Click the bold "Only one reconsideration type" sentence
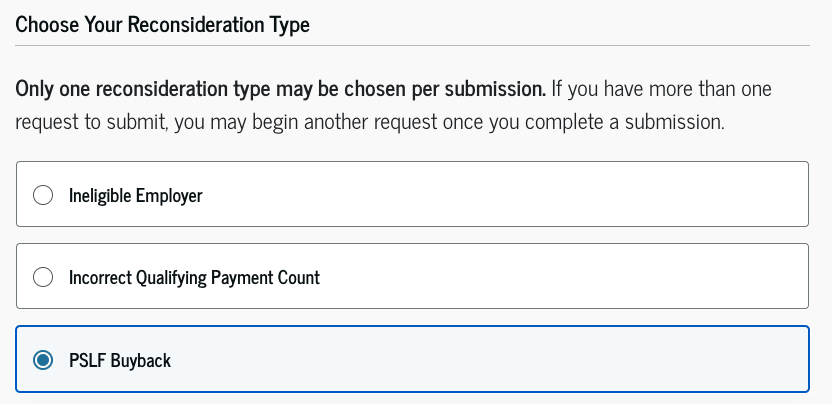The image size is (832, 404). pyautogui.click(x=280, y=88)
